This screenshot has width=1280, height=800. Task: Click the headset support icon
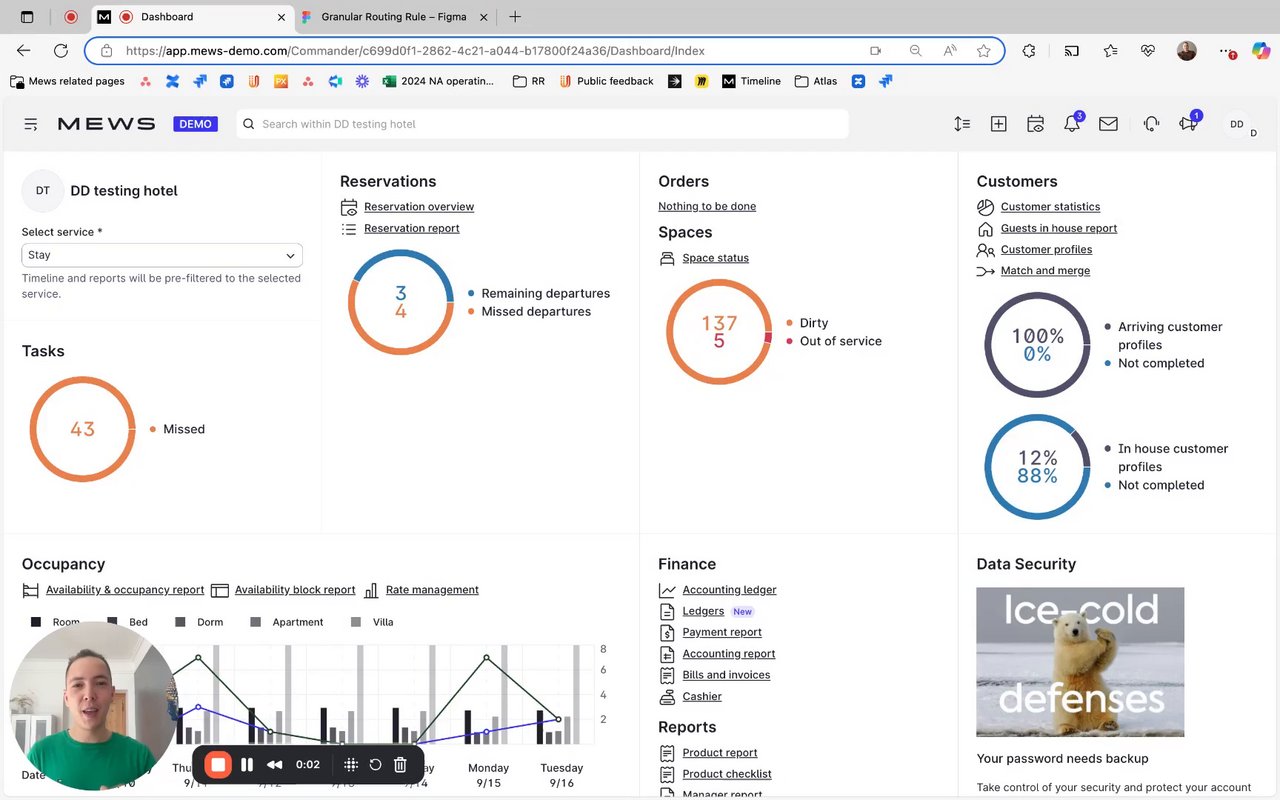coord(1151,124)
